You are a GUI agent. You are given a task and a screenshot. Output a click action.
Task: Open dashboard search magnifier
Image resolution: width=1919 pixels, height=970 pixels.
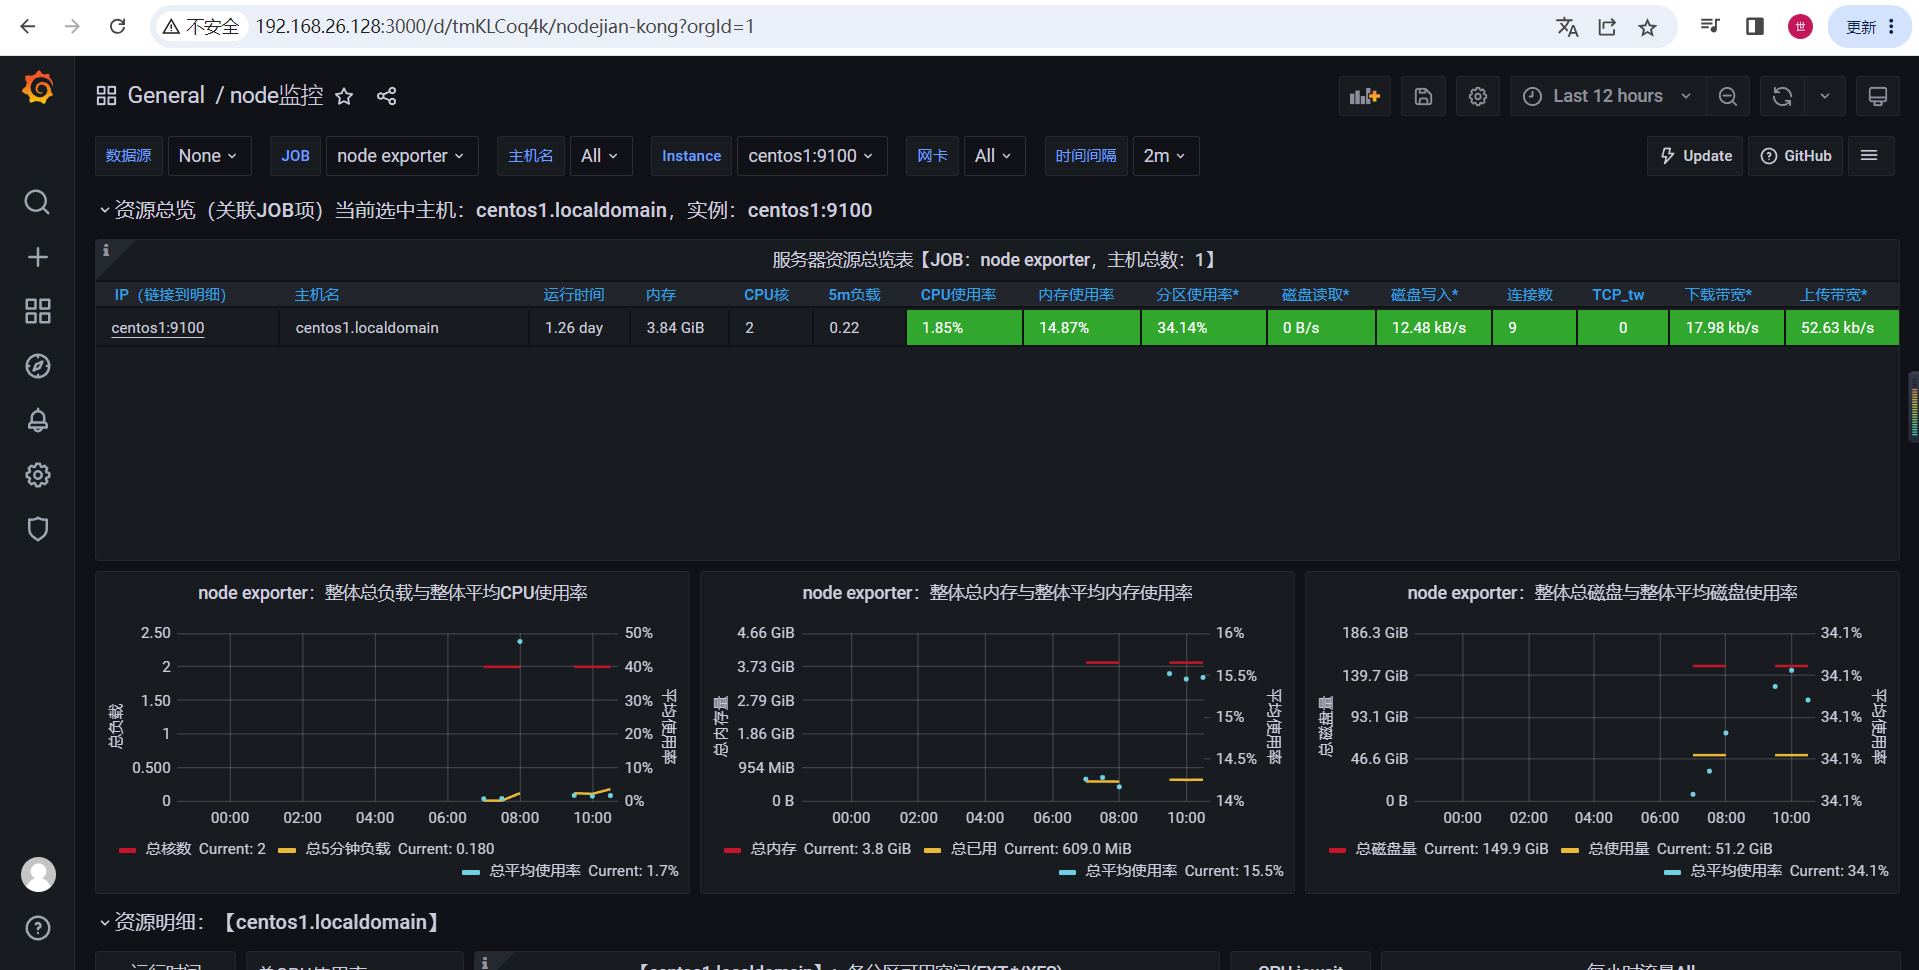[37, 202]
